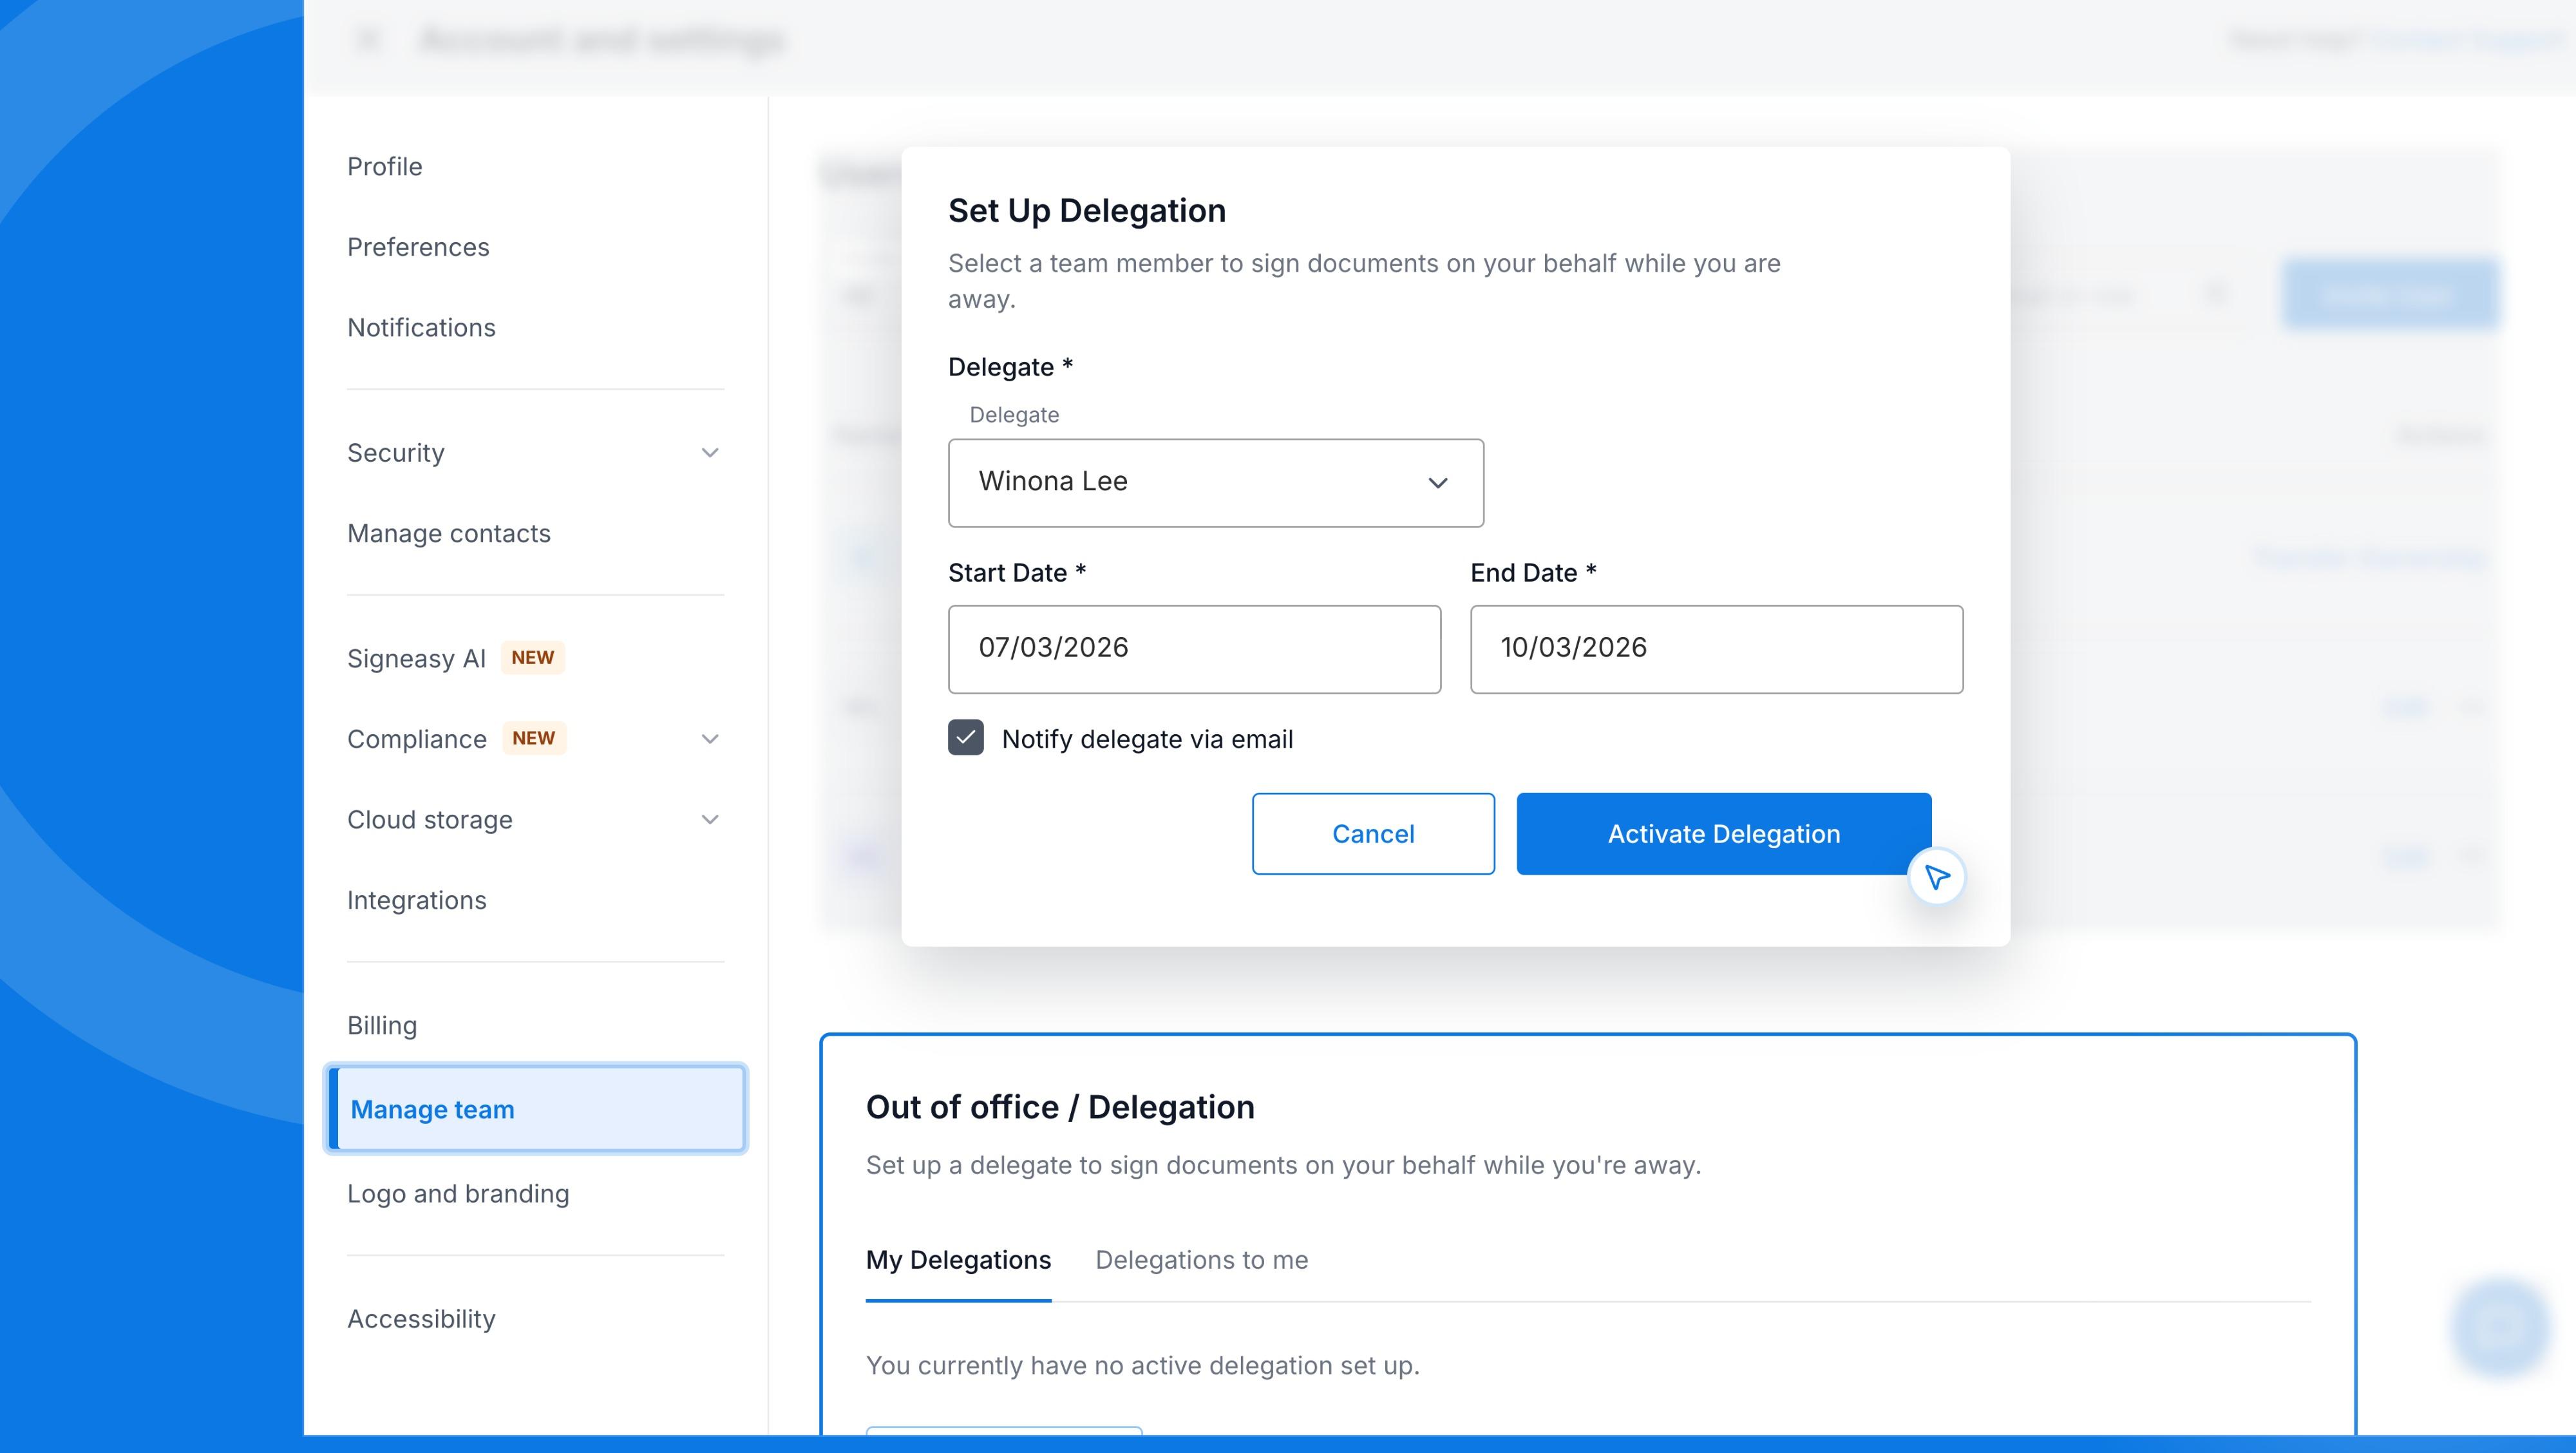Open Signeasy AI settings page
The image size is (2576, 1453).
pos(416,659)
